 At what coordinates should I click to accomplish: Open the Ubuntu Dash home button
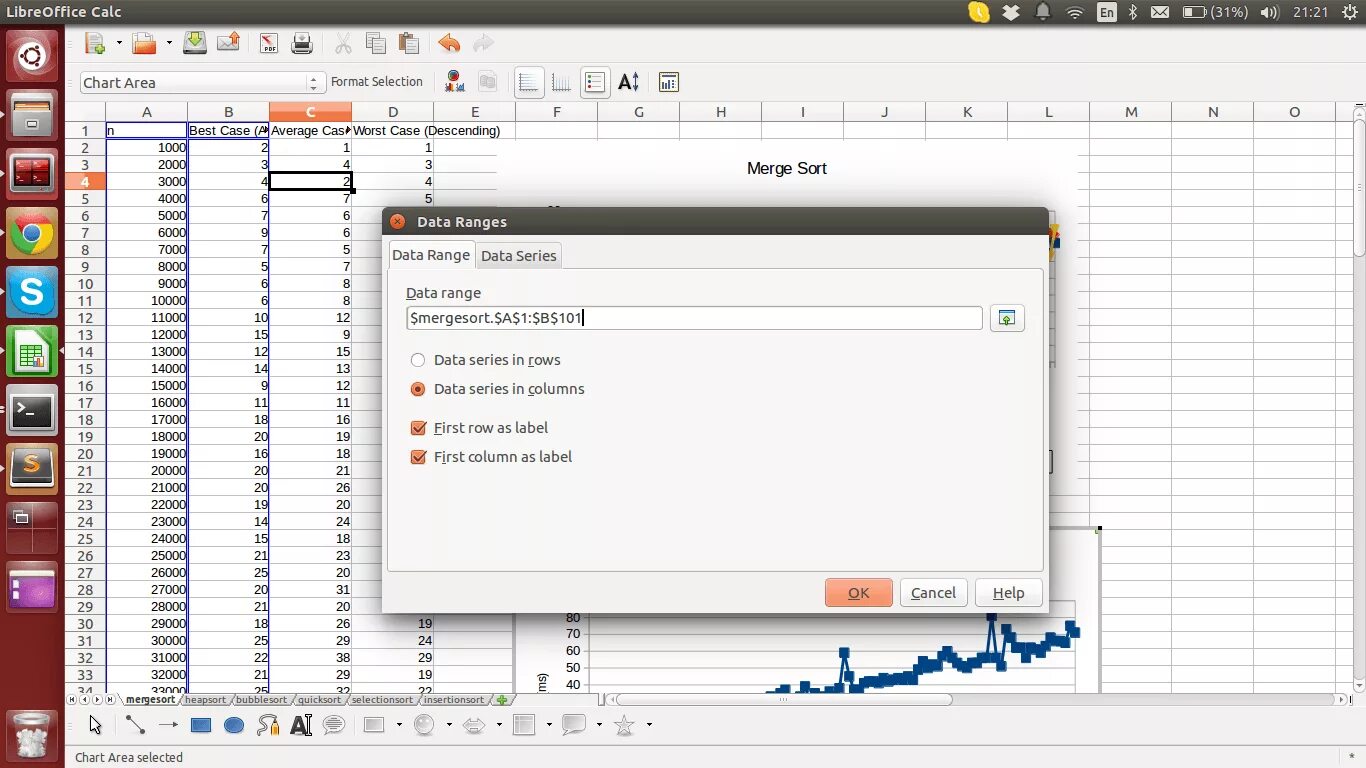(x=32, y=55)
